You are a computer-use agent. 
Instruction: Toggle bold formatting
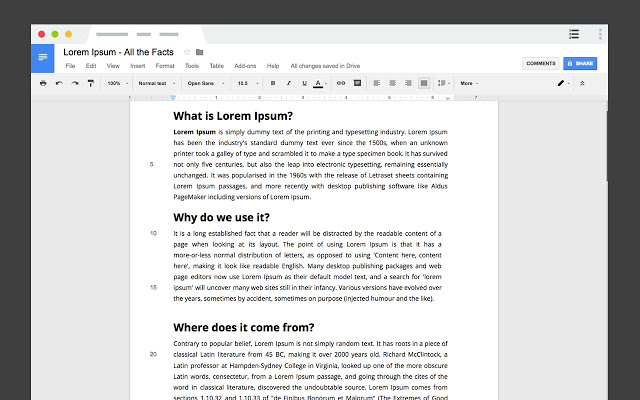[273, 83]
